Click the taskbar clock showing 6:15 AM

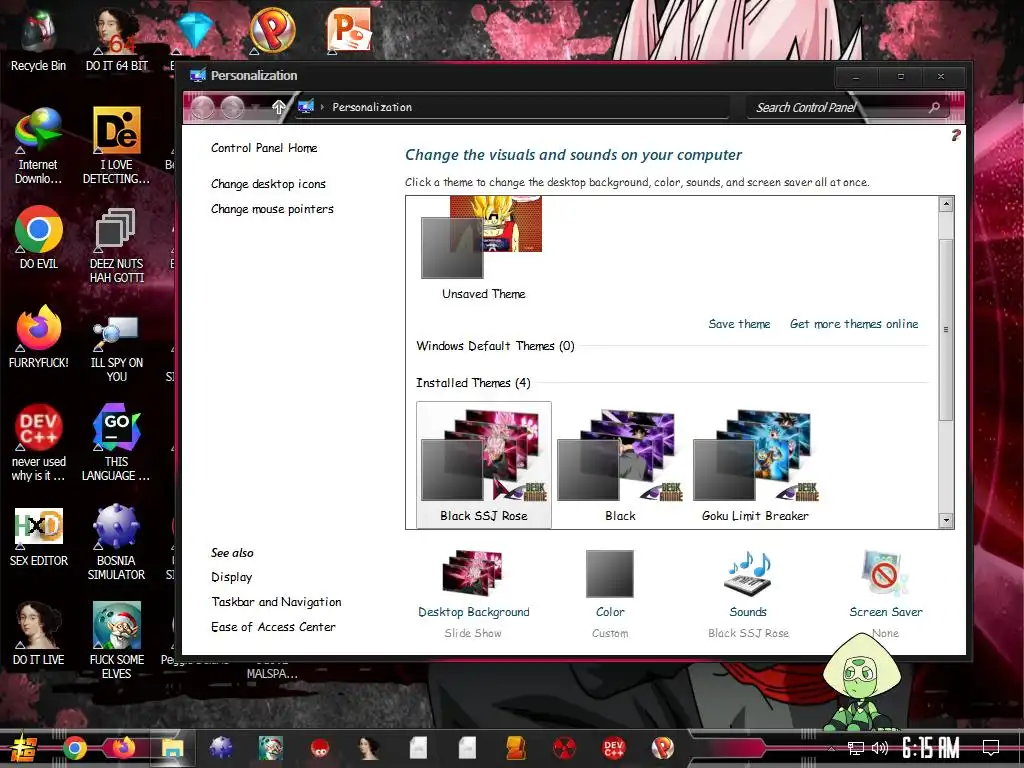[931, 748]
